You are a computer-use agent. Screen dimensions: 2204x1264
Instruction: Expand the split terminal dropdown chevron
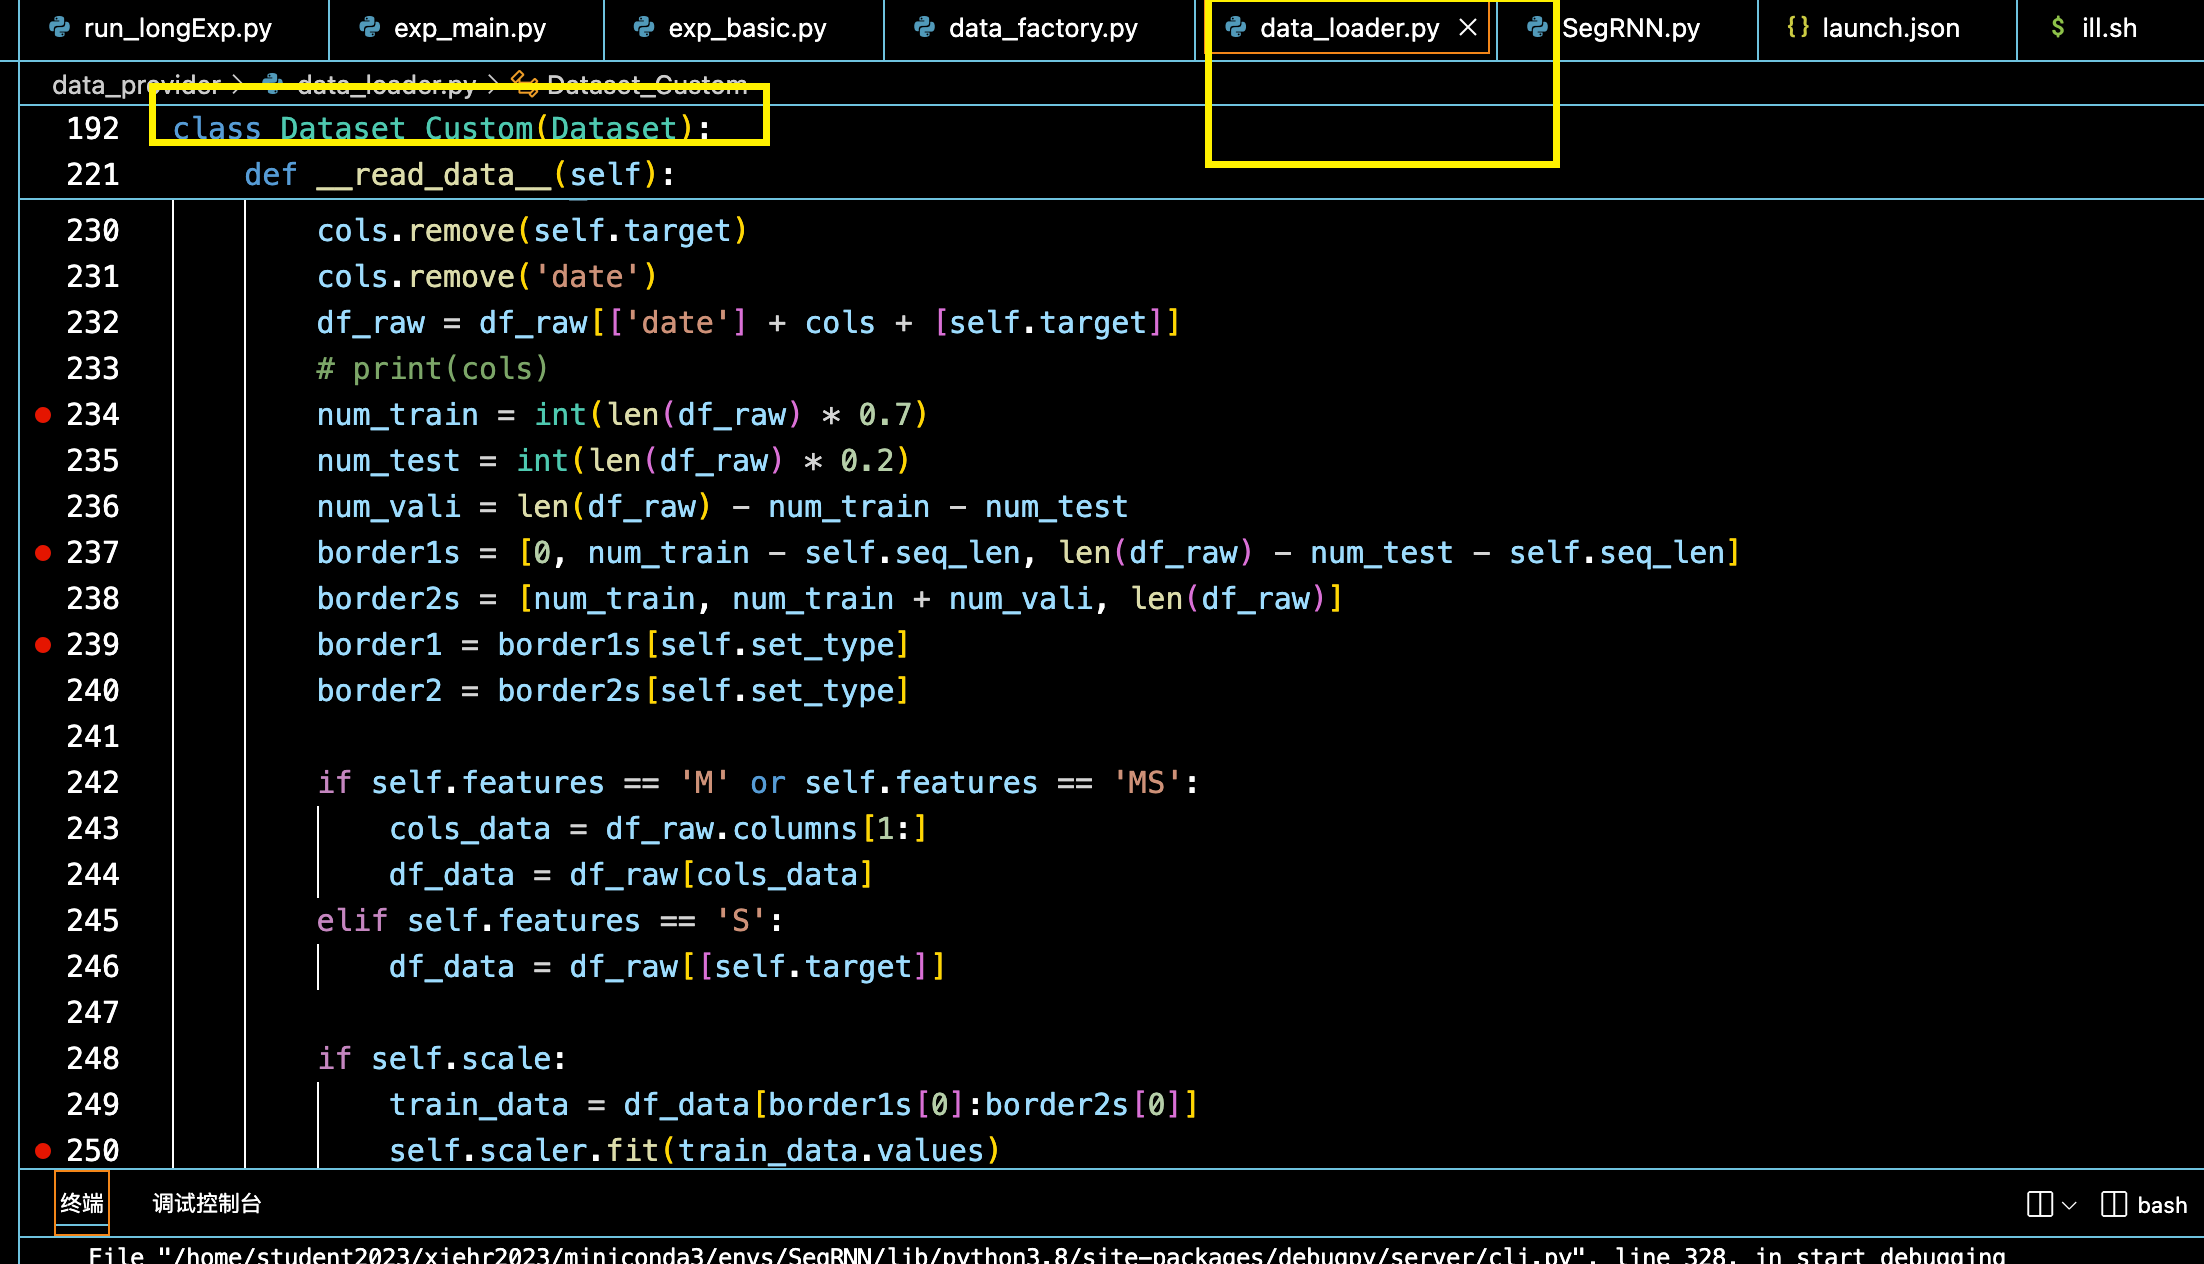click(x=2069, y=1205)
